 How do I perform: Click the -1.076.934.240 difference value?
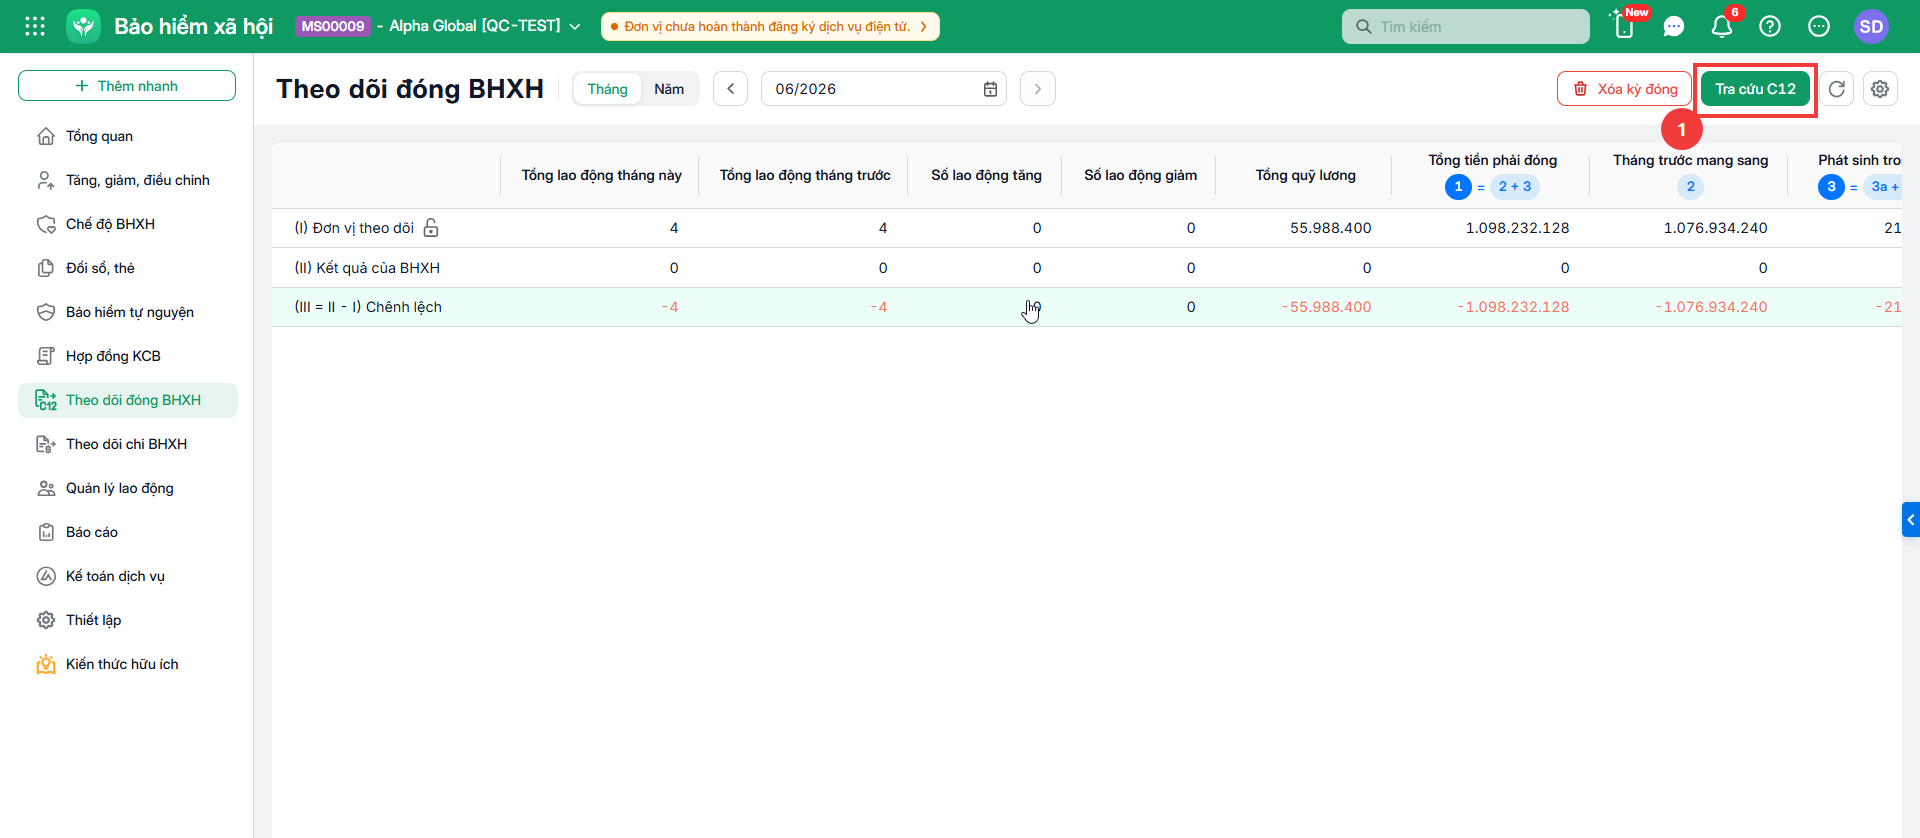[1711, 307]
